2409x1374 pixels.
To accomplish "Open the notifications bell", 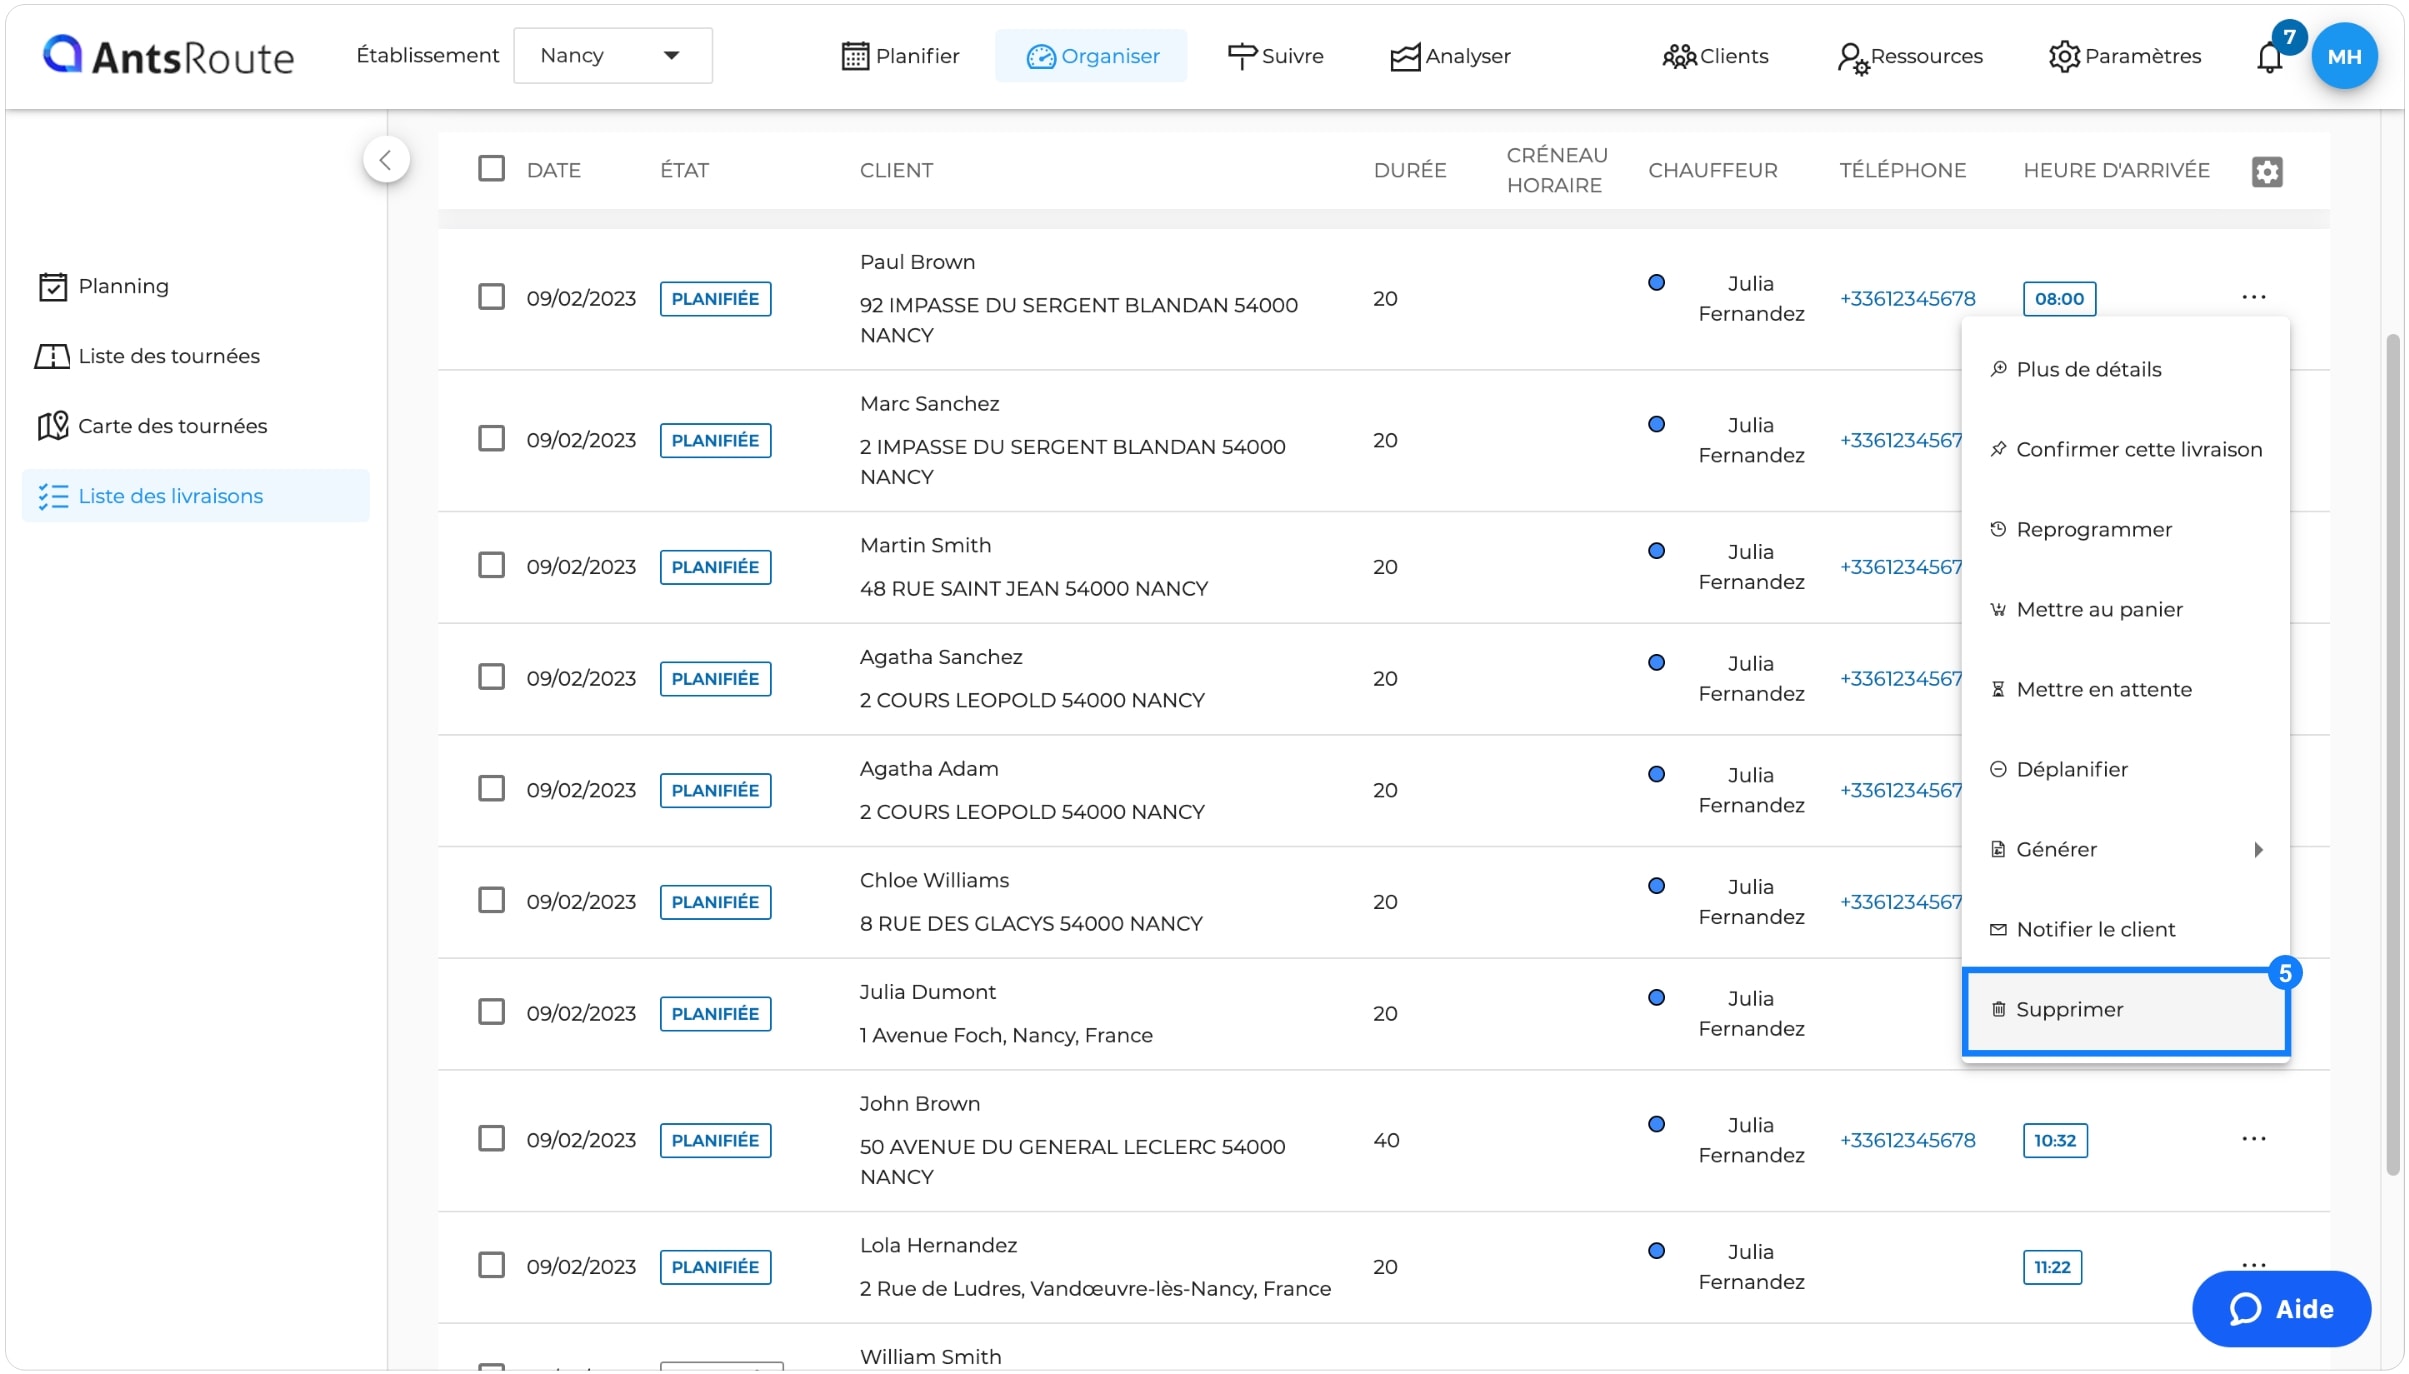I will coord(2269,58).
